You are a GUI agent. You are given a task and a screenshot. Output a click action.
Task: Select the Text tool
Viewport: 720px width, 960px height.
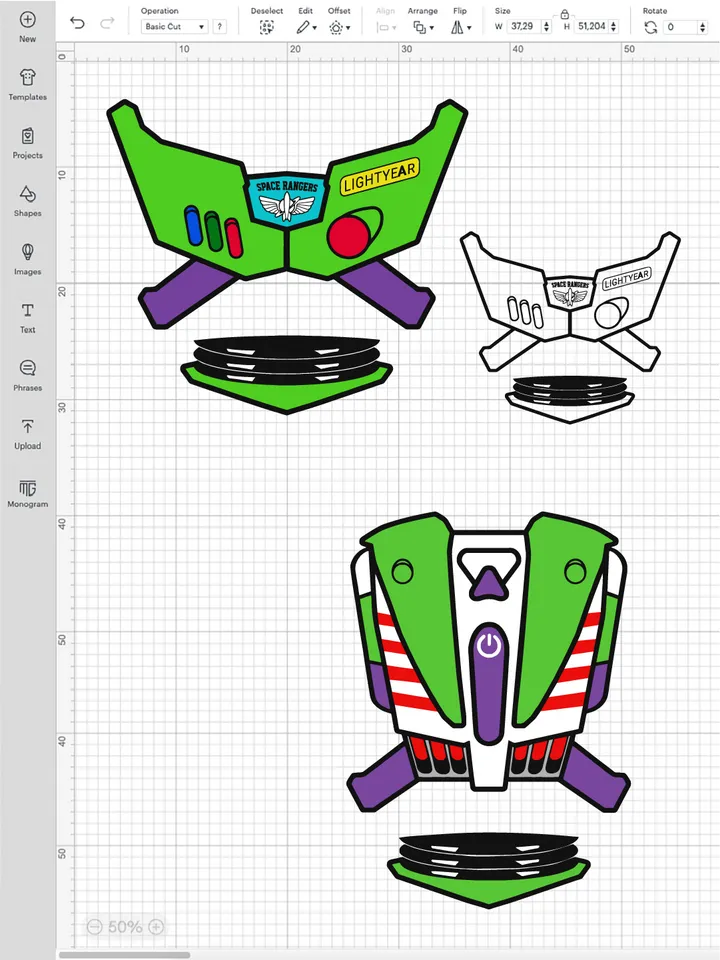coord(28,317)
